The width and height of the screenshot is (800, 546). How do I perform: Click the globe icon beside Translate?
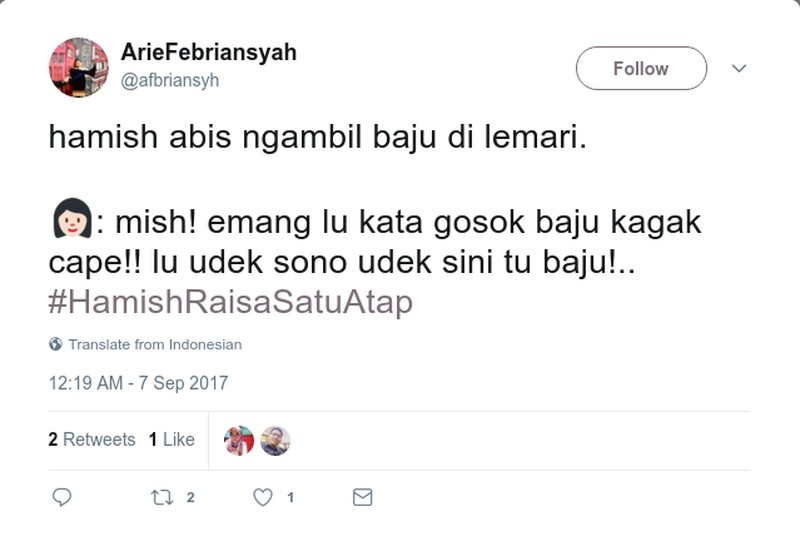point(56,345)
